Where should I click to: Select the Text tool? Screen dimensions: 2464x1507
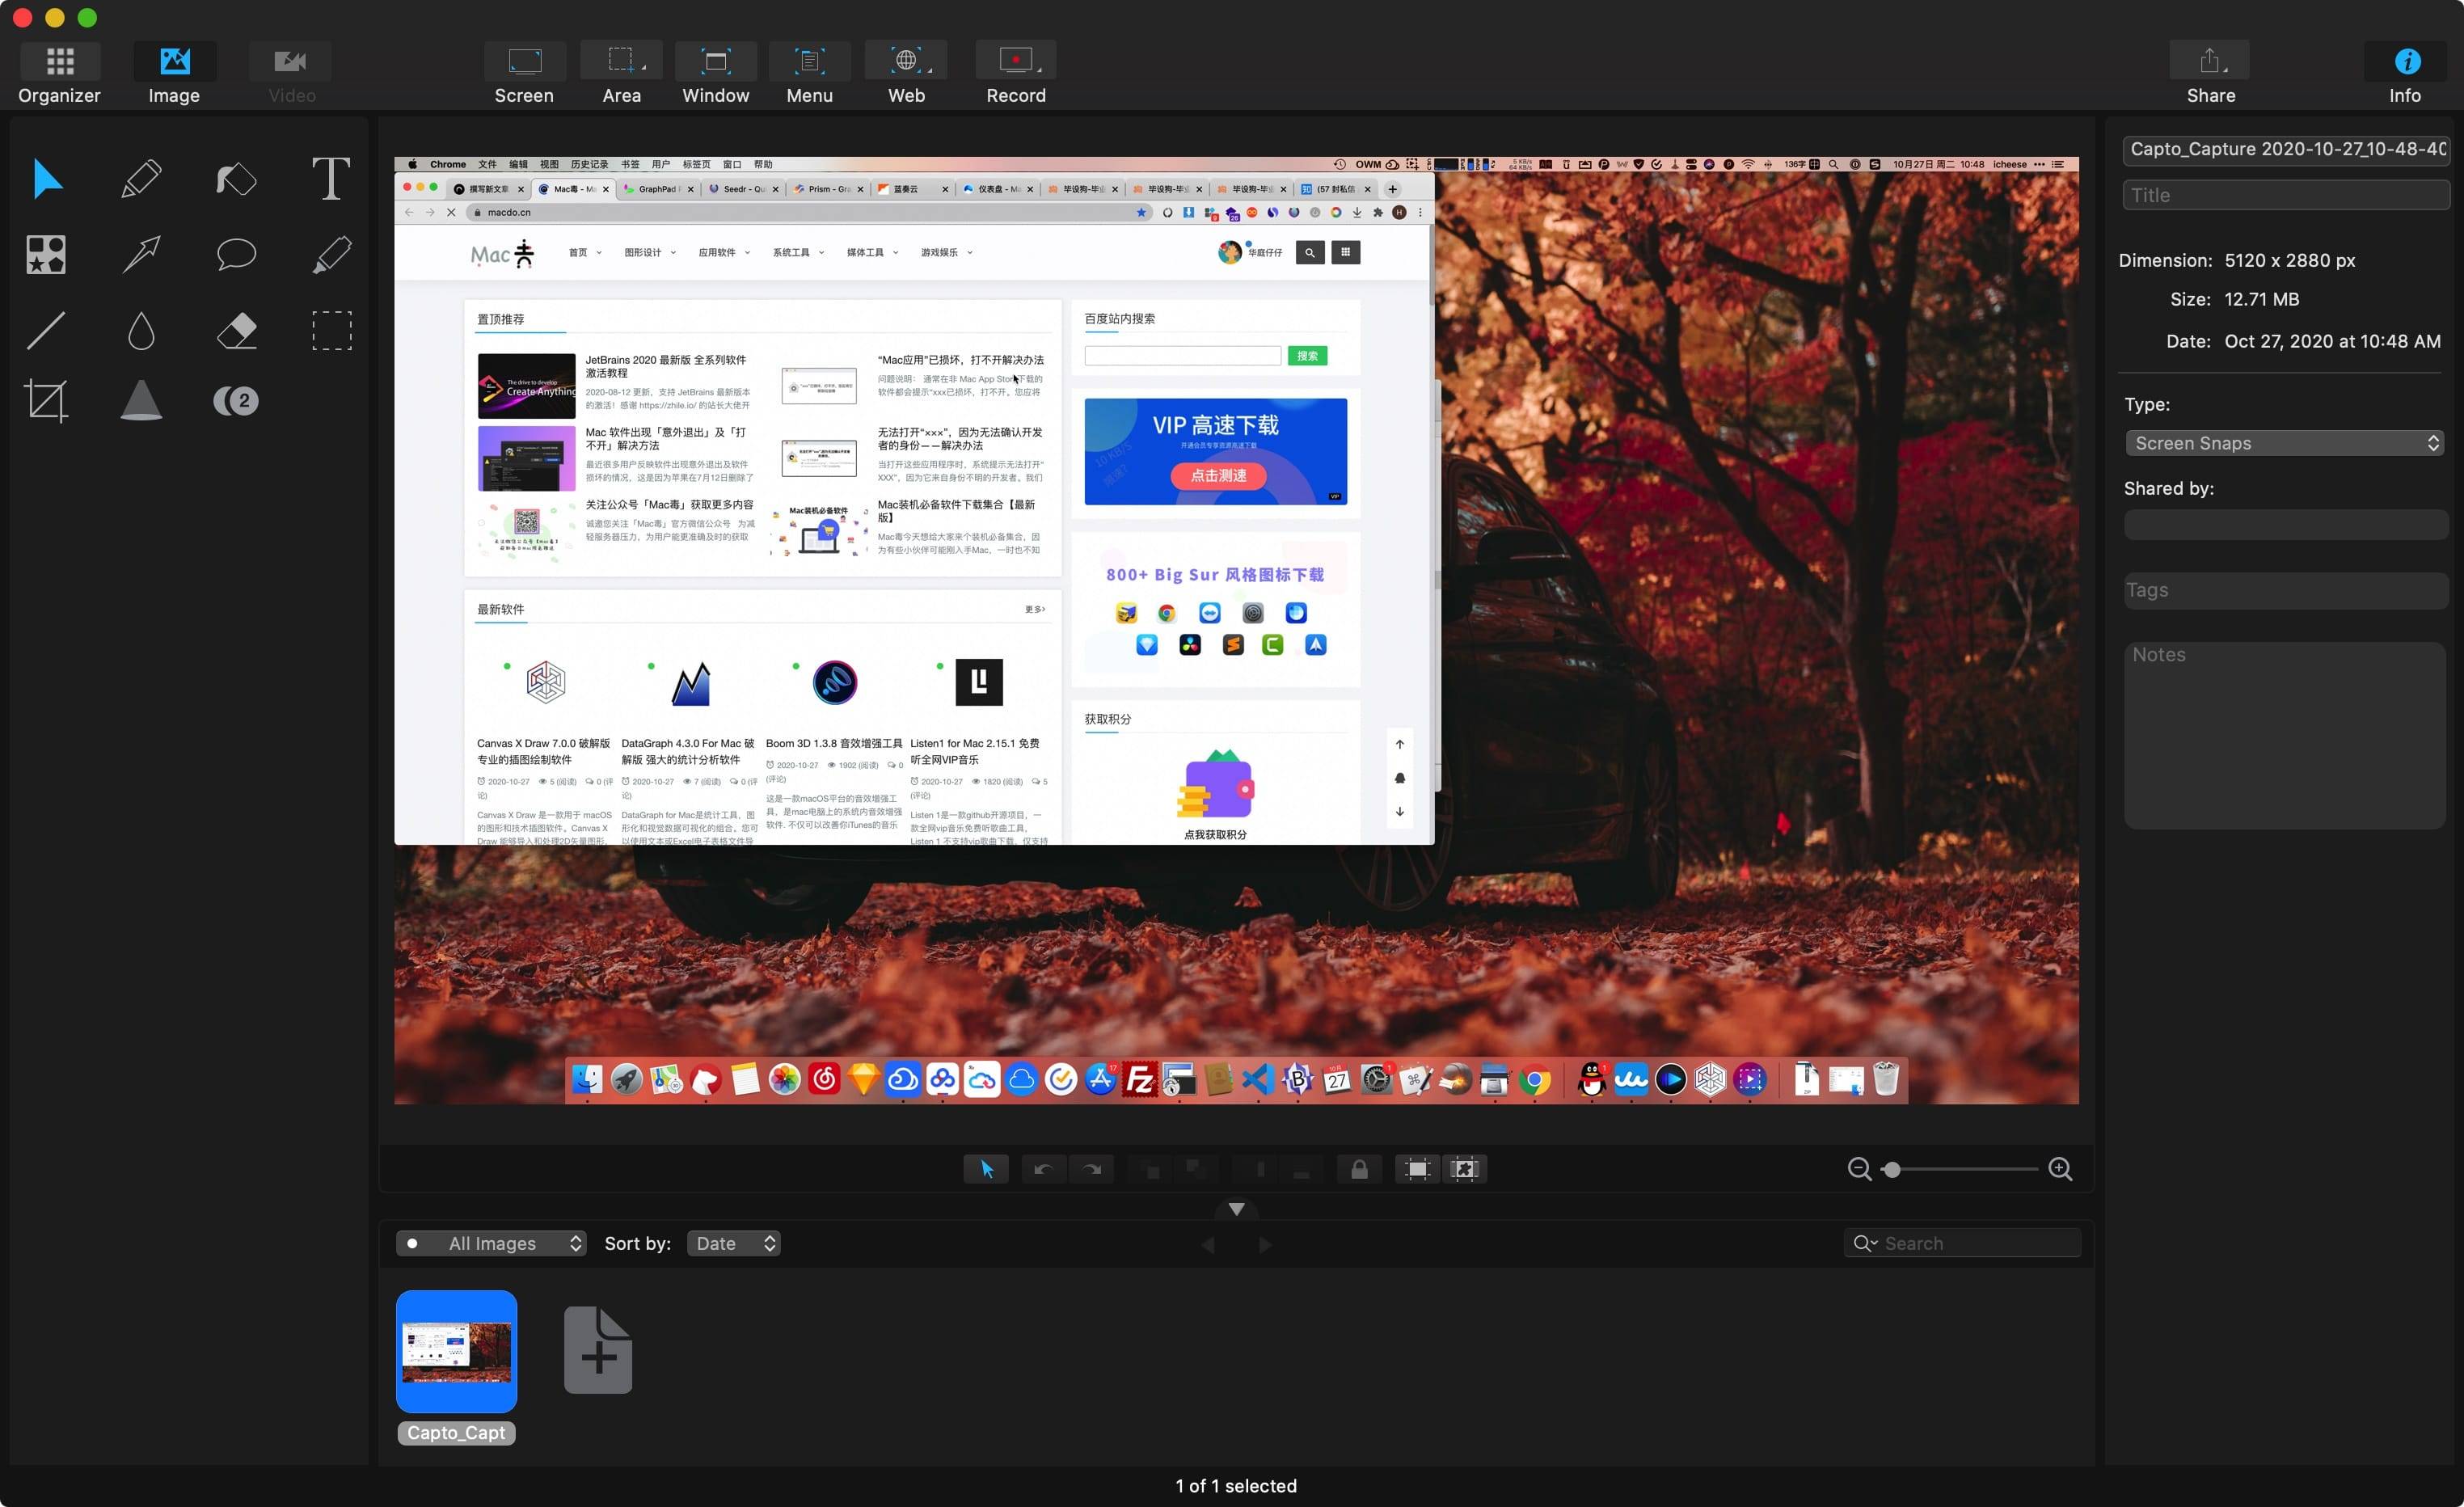[x=330, y=179]
